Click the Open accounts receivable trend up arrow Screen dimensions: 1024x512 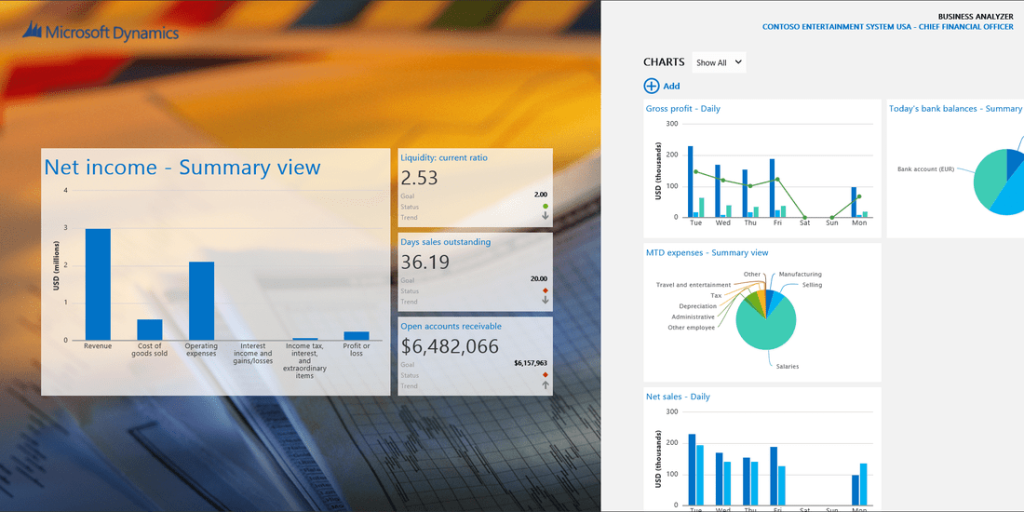tap(545, 384)
